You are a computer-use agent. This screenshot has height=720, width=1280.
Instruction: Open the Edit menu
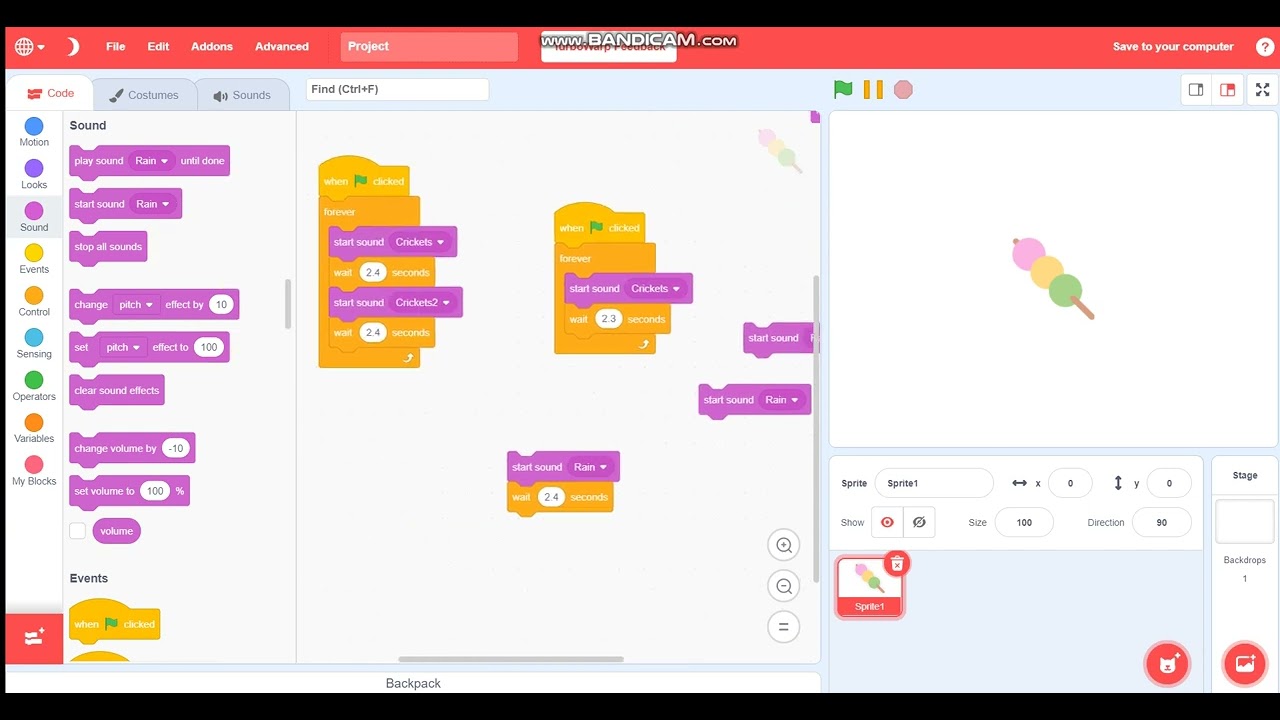(158, 46)
